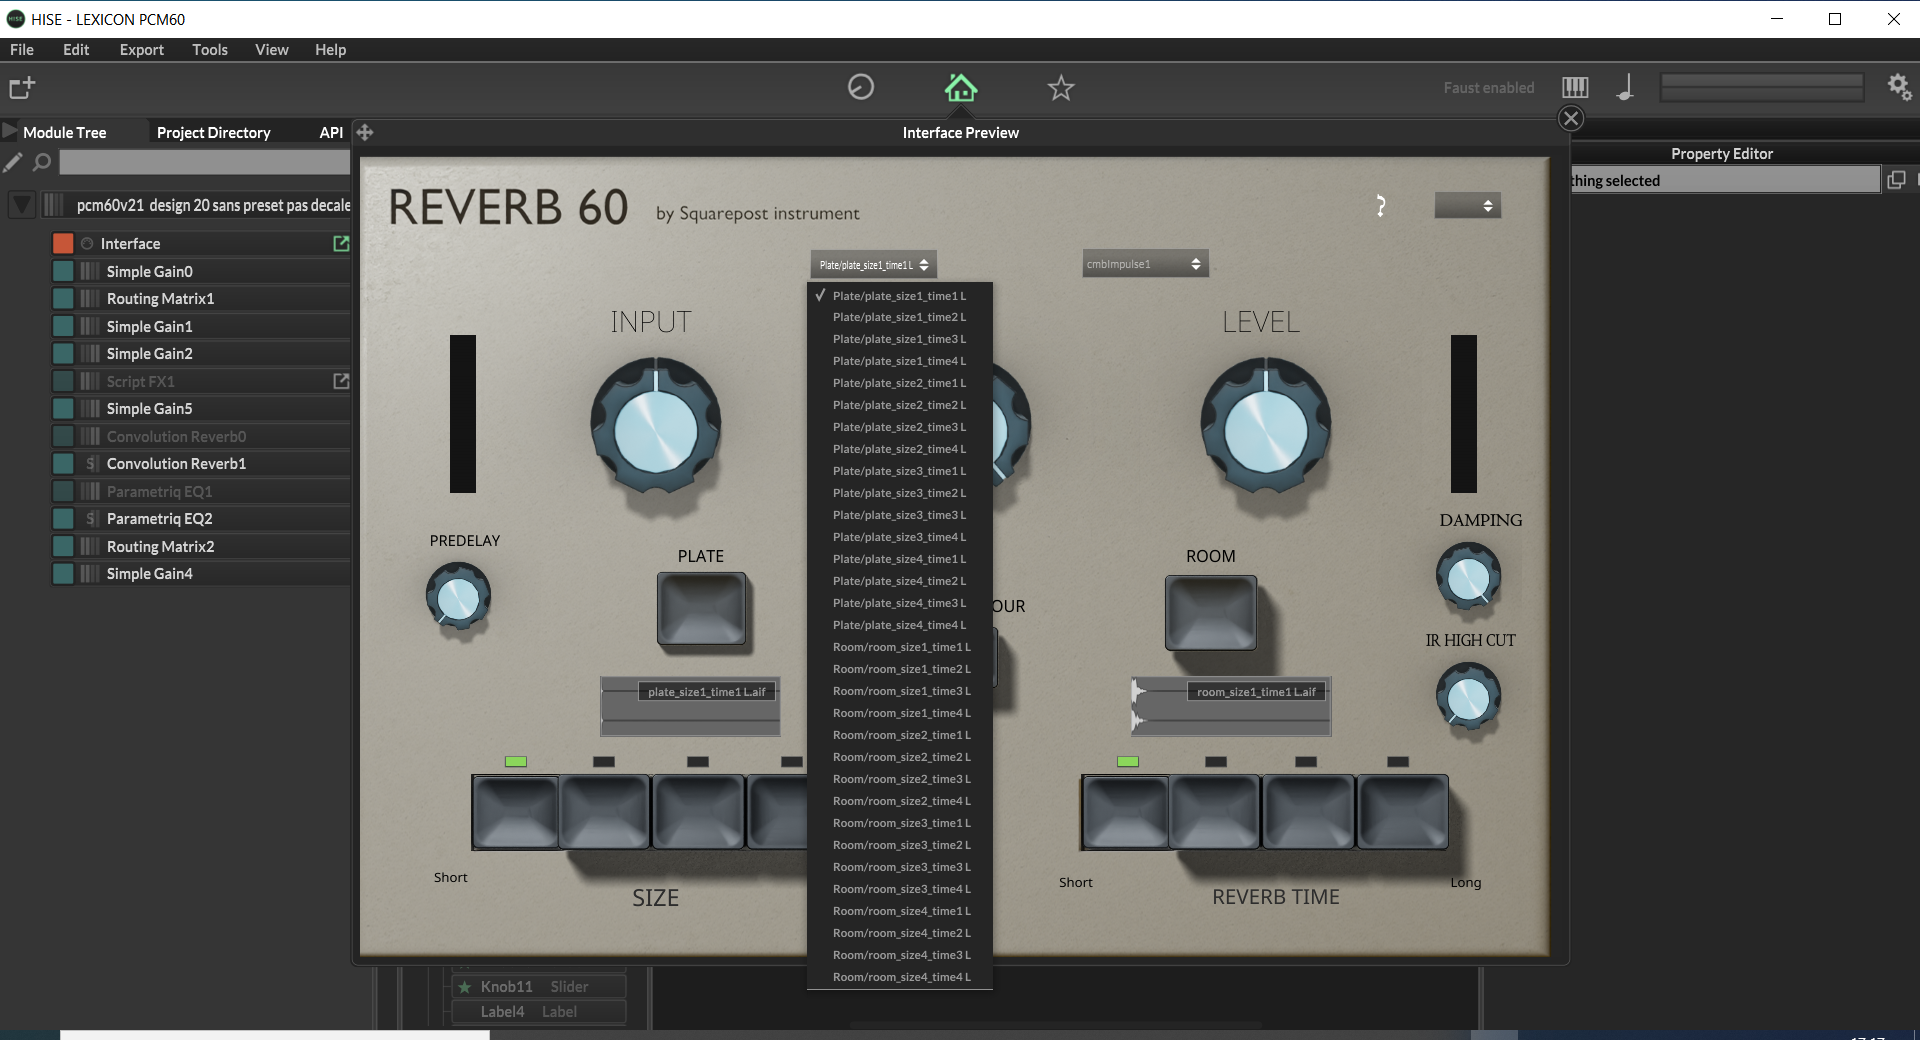Click Convolution Reverb1 S icon
This screenshot has width=1920, height=1040.
[91, 464]
